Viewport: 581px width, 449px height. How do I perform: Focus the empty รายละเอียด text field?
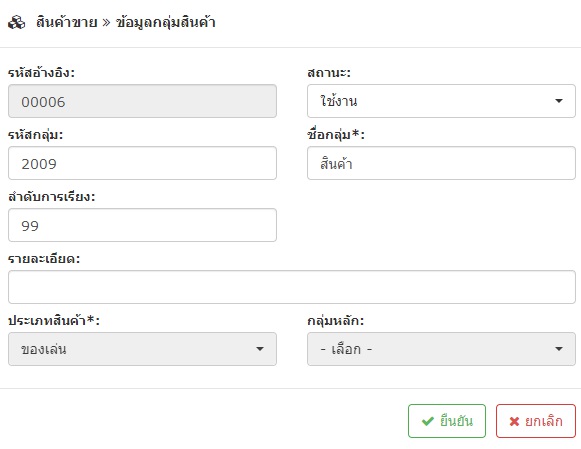(x=292, y=287)
